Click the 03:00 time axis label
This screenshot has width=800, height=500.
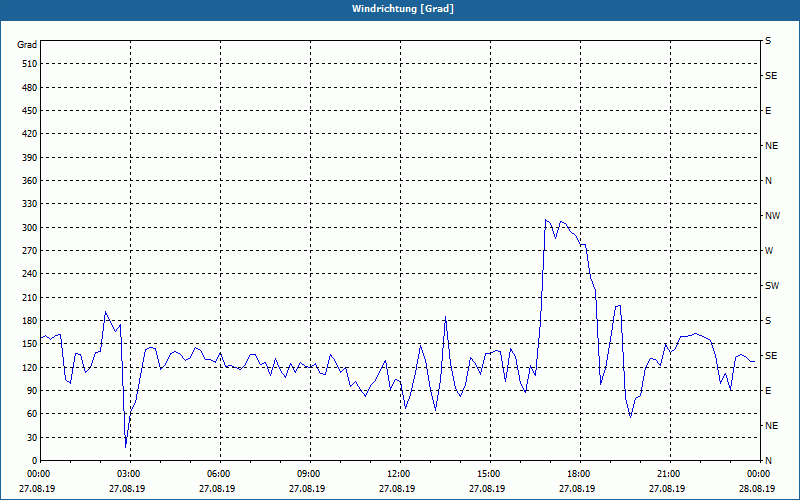pyautogui.click(x=129, y=473)
